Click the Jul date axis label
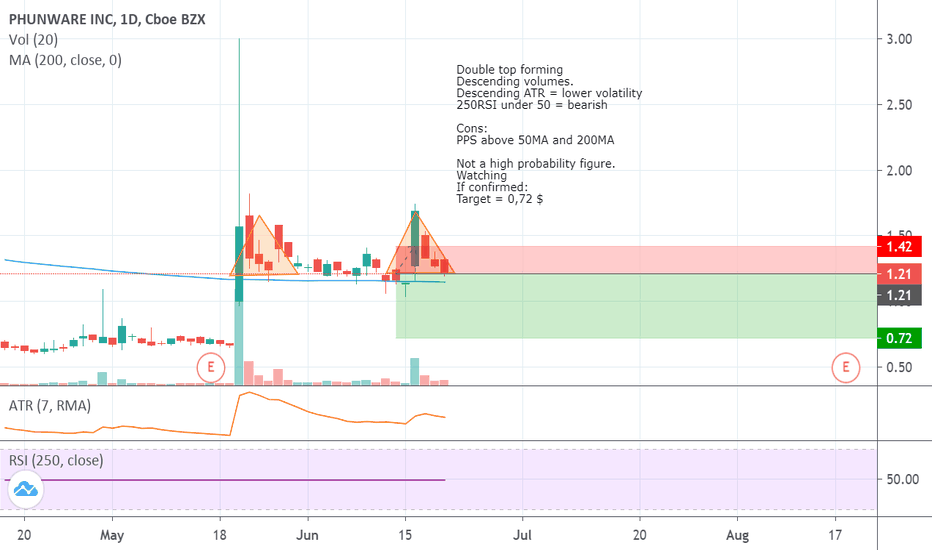932x550 pixels. point(522,535)
